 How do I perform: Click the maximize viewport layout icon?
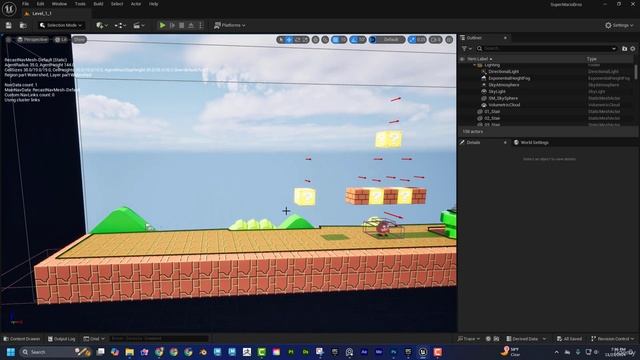coord(449,40)
